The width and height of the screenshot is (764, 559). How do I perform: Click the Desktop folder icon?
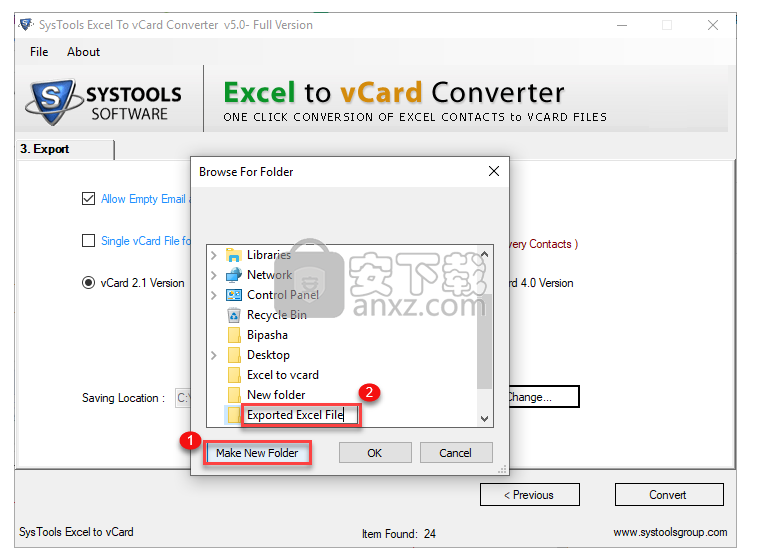234,355
